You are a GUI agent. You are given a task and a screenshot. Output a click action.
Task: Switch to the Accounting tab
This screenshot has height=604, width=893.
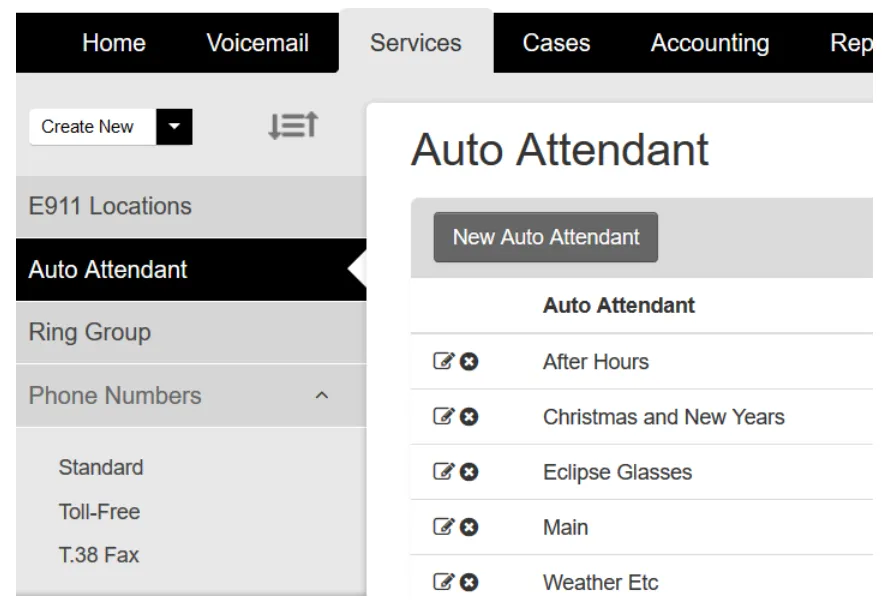[710, 42]
